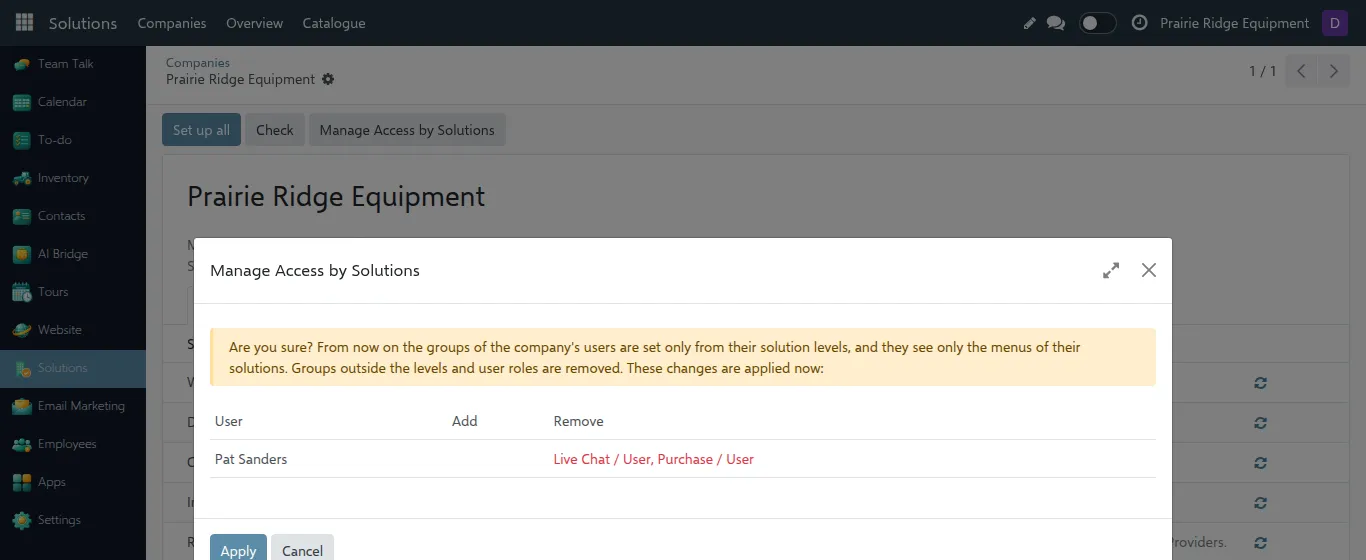Click the Prairie Ridge Equipment form title
1366x560 pixels.
(x=336, y=196)
